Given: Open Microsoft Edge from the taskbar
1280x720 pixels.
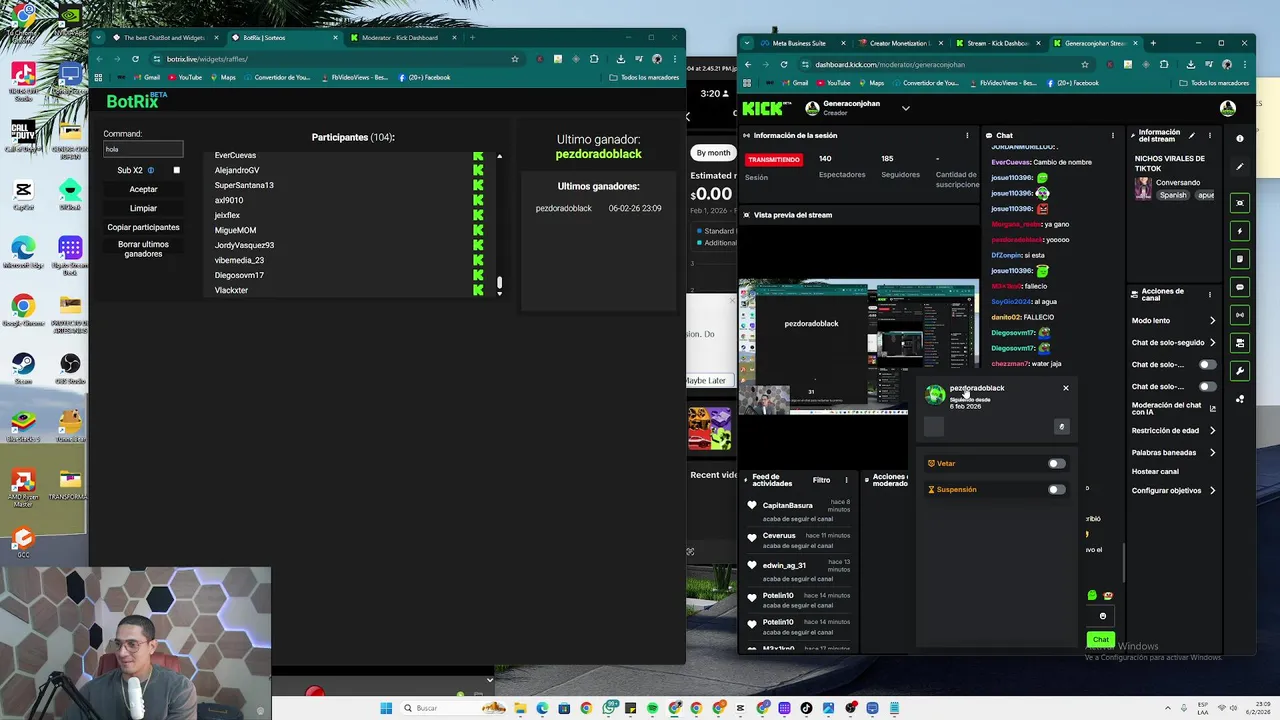Looking at the screenshot, I should click(x=542, y=708).
